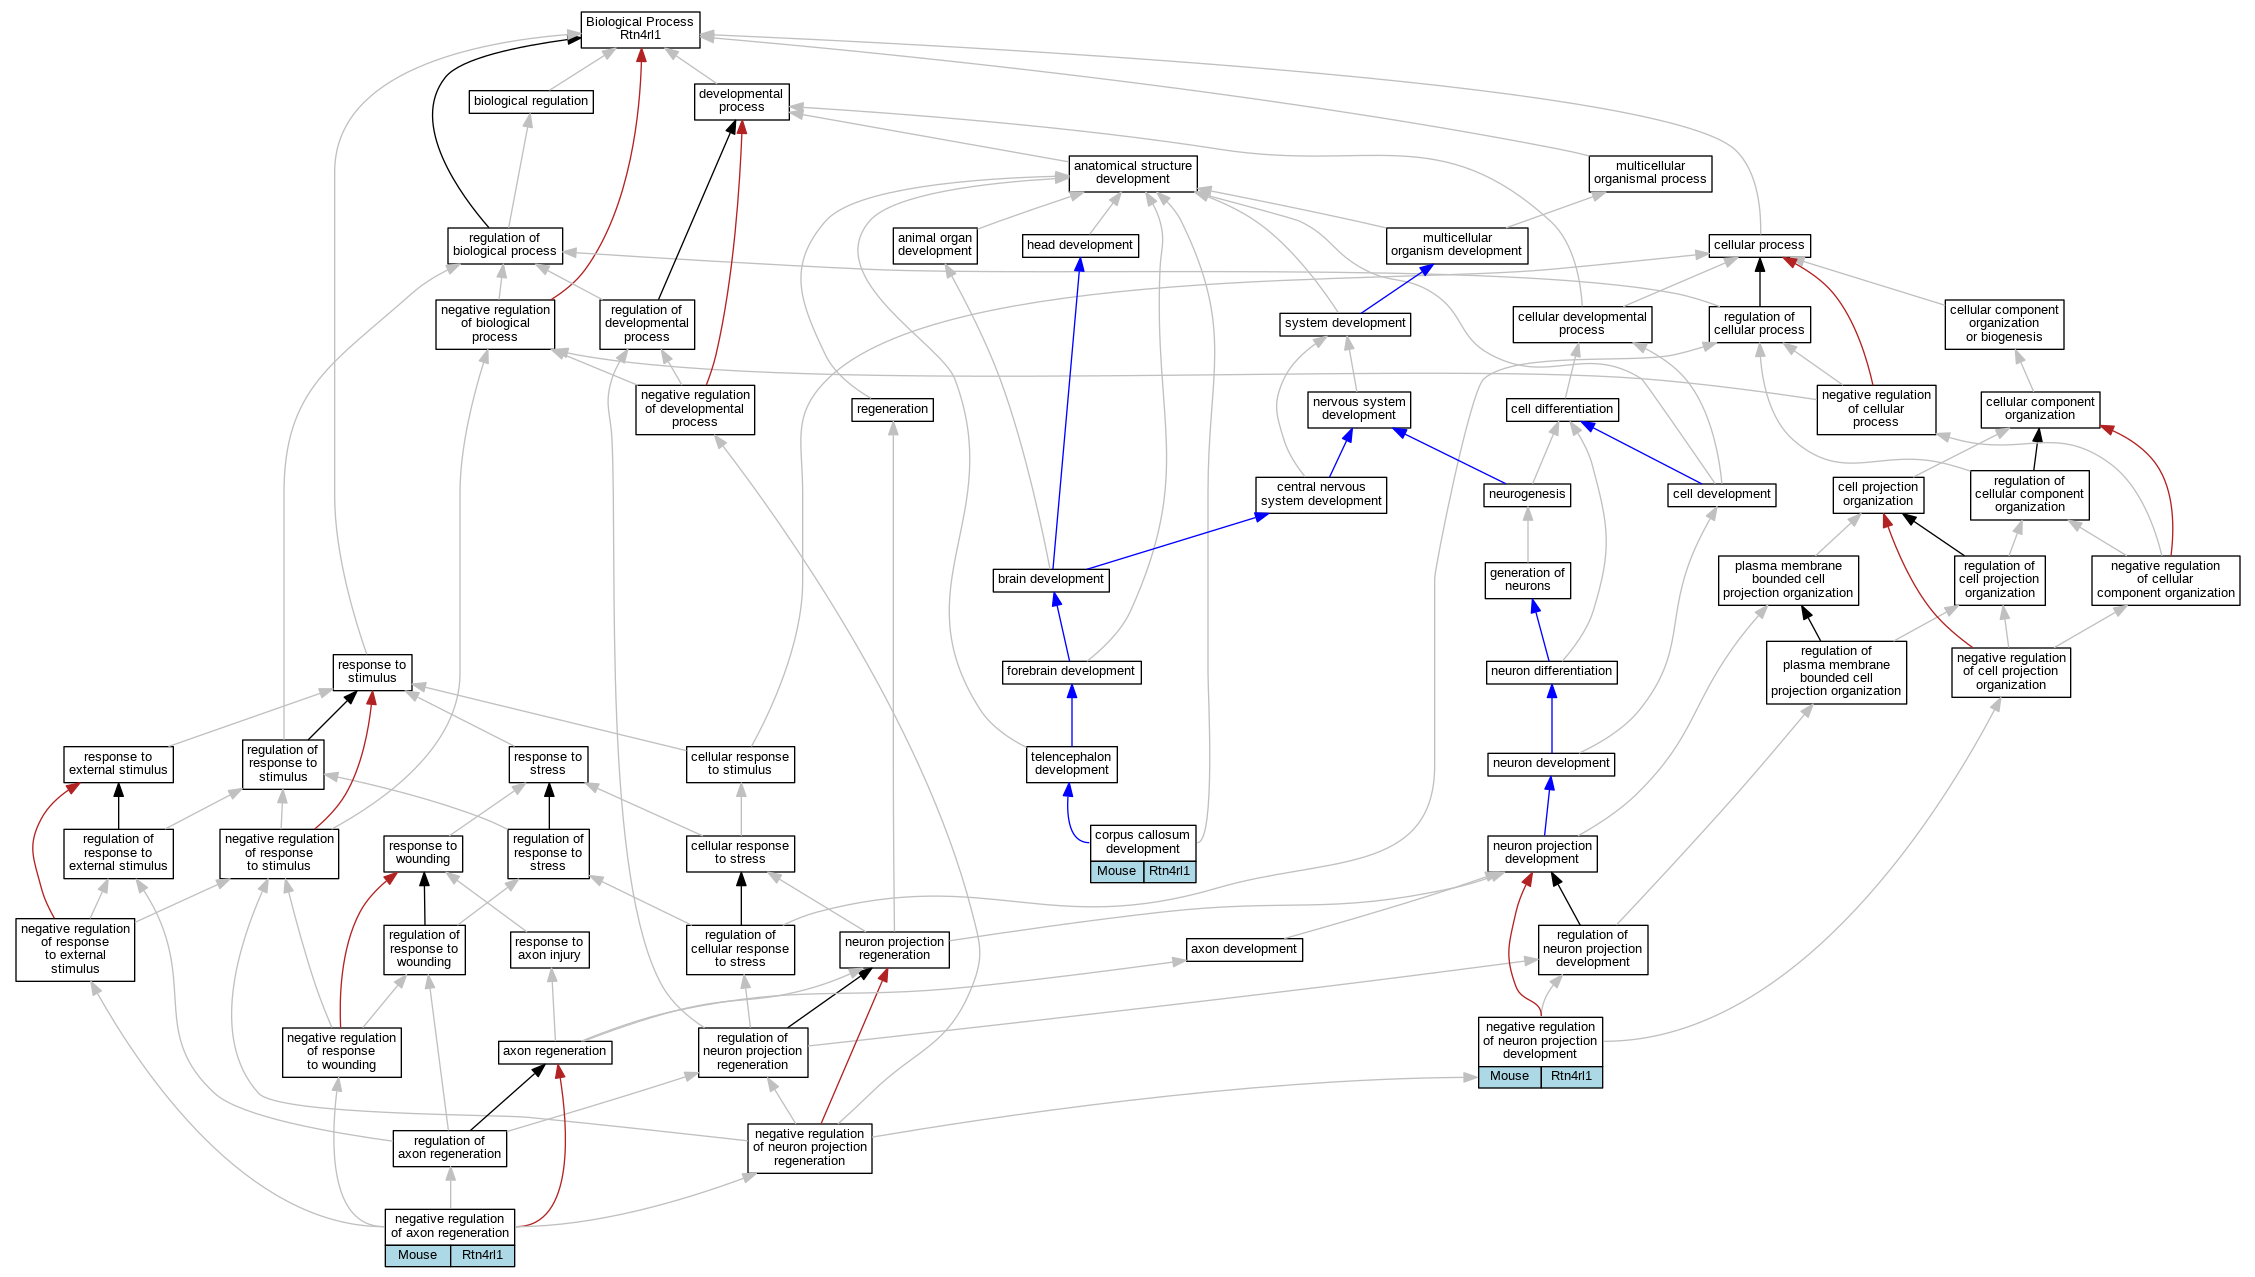The height and width of the screenshot is (1277, 2255).
Task: Click 'regulation of cell projection organization' node
Action: (x=1999, y=580)
